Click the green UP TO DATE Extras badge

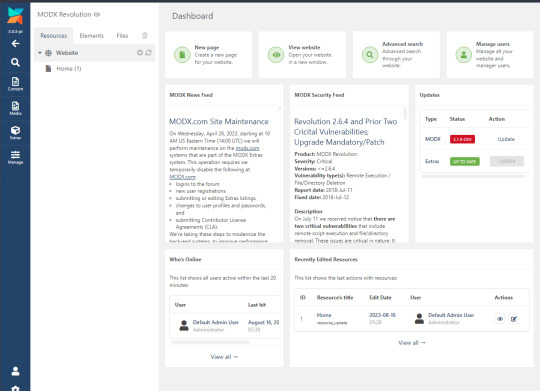465,161
